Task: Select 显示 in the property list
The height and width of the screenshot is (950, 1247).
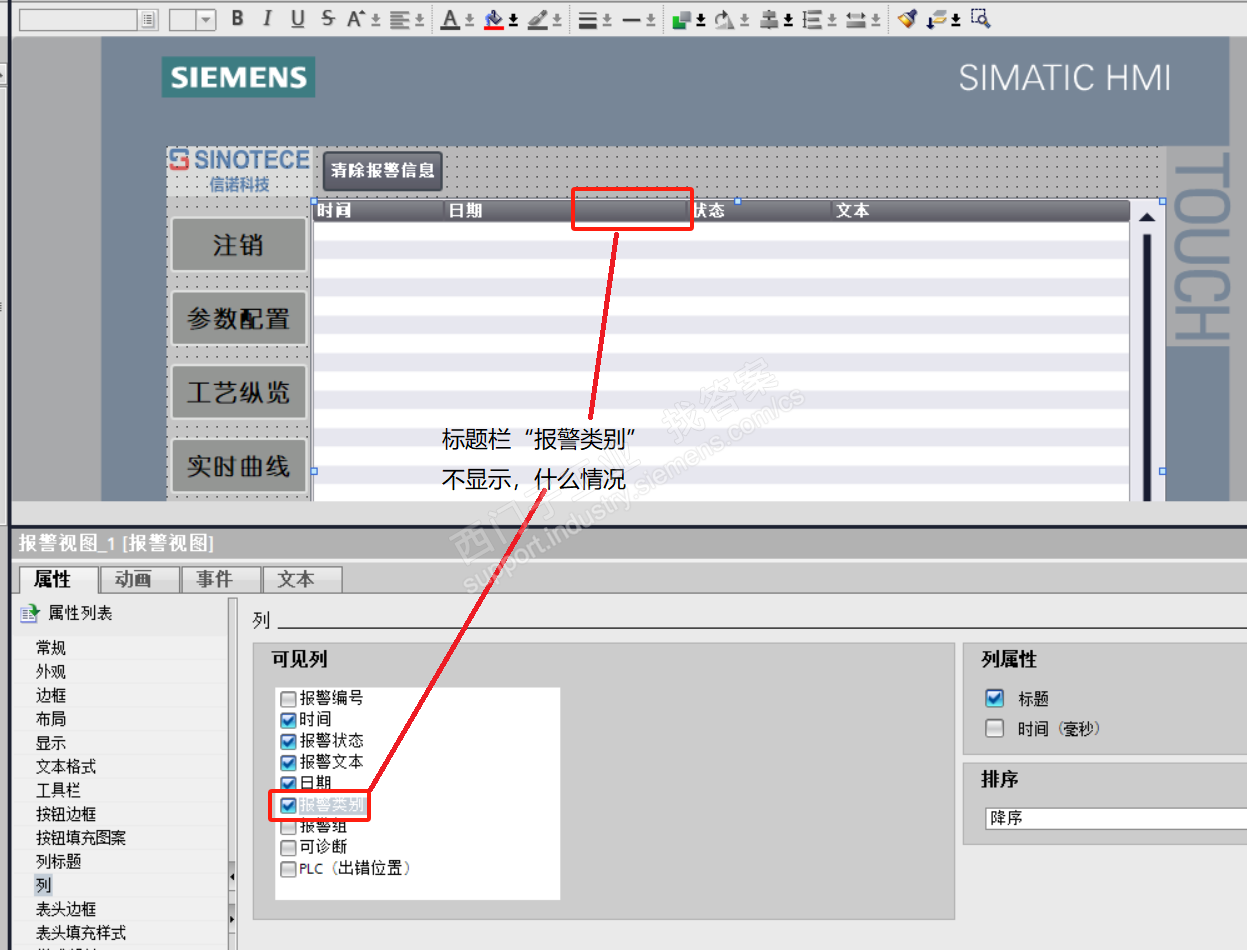Action: [x=51, y=743]
